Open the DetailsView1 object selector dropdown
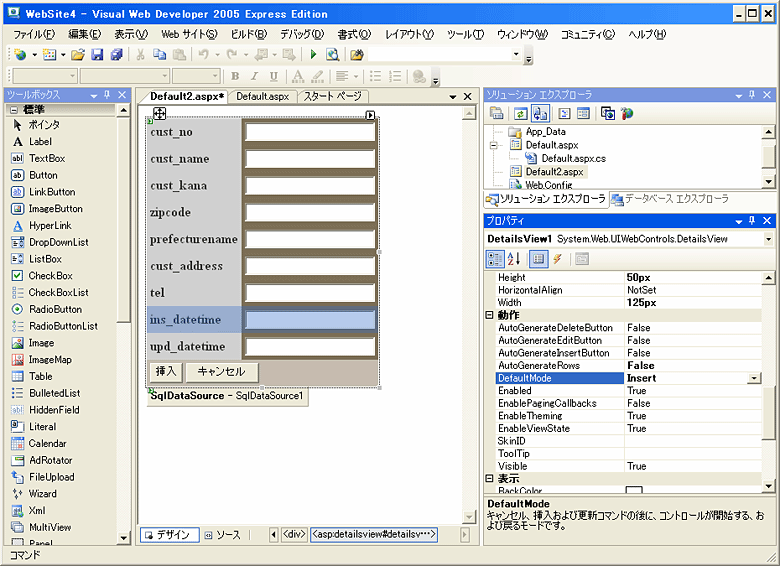 767,239
